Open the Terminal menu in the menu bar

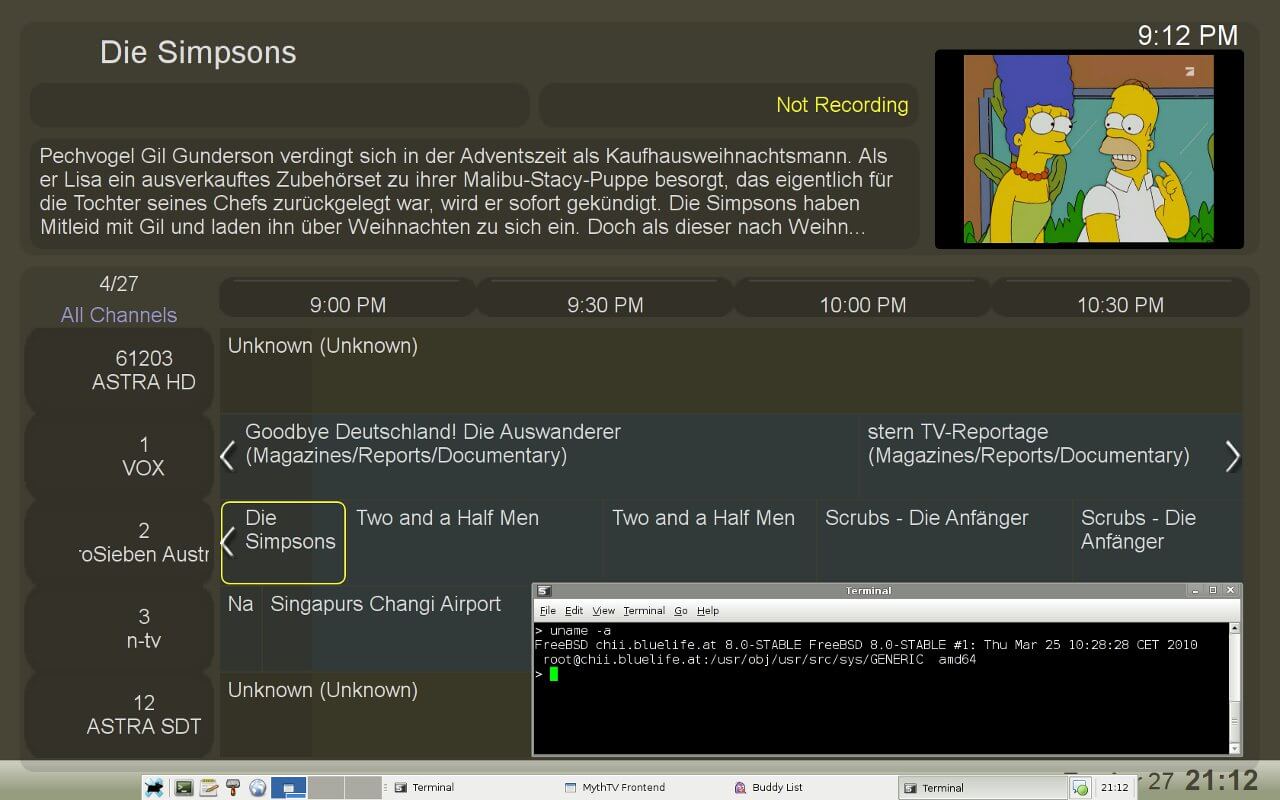(643, 610)
